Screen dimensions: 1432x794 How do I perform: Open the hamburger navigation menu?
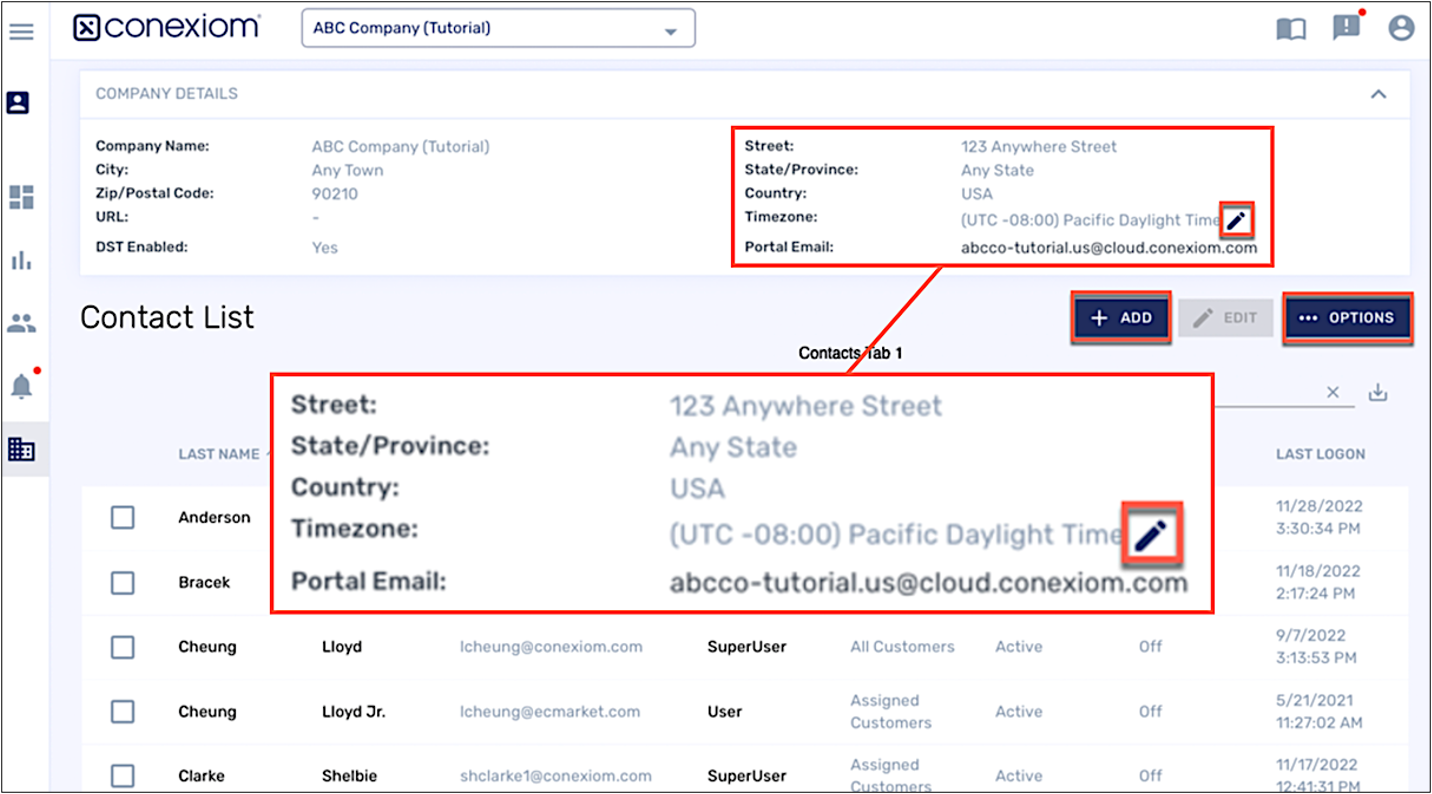21,32
